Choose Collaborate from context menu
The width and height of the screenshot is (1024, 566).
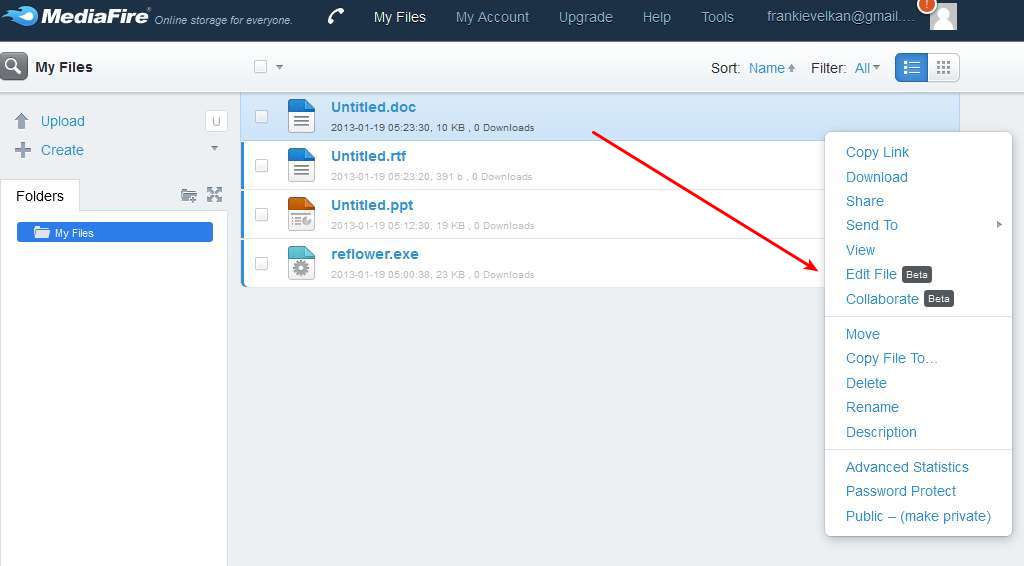tap(882, 299)
